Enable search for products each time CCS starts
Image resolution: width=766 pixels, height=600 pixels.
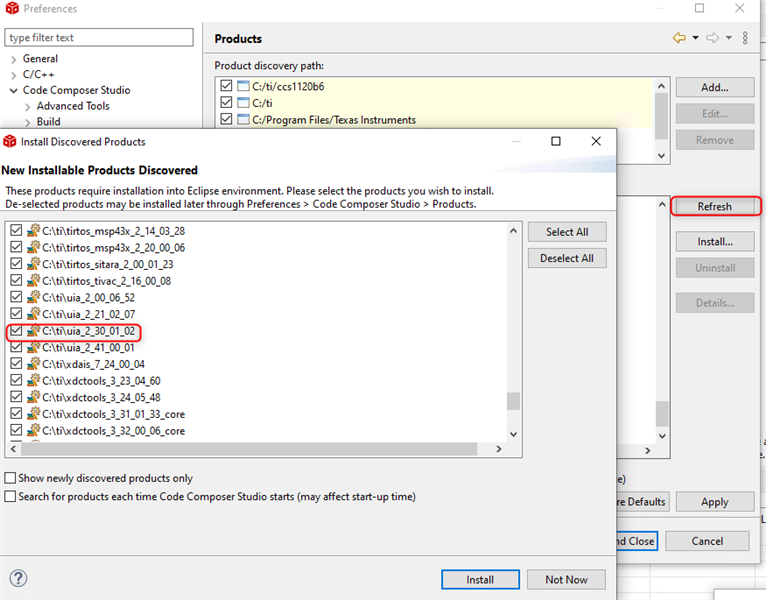10,496
